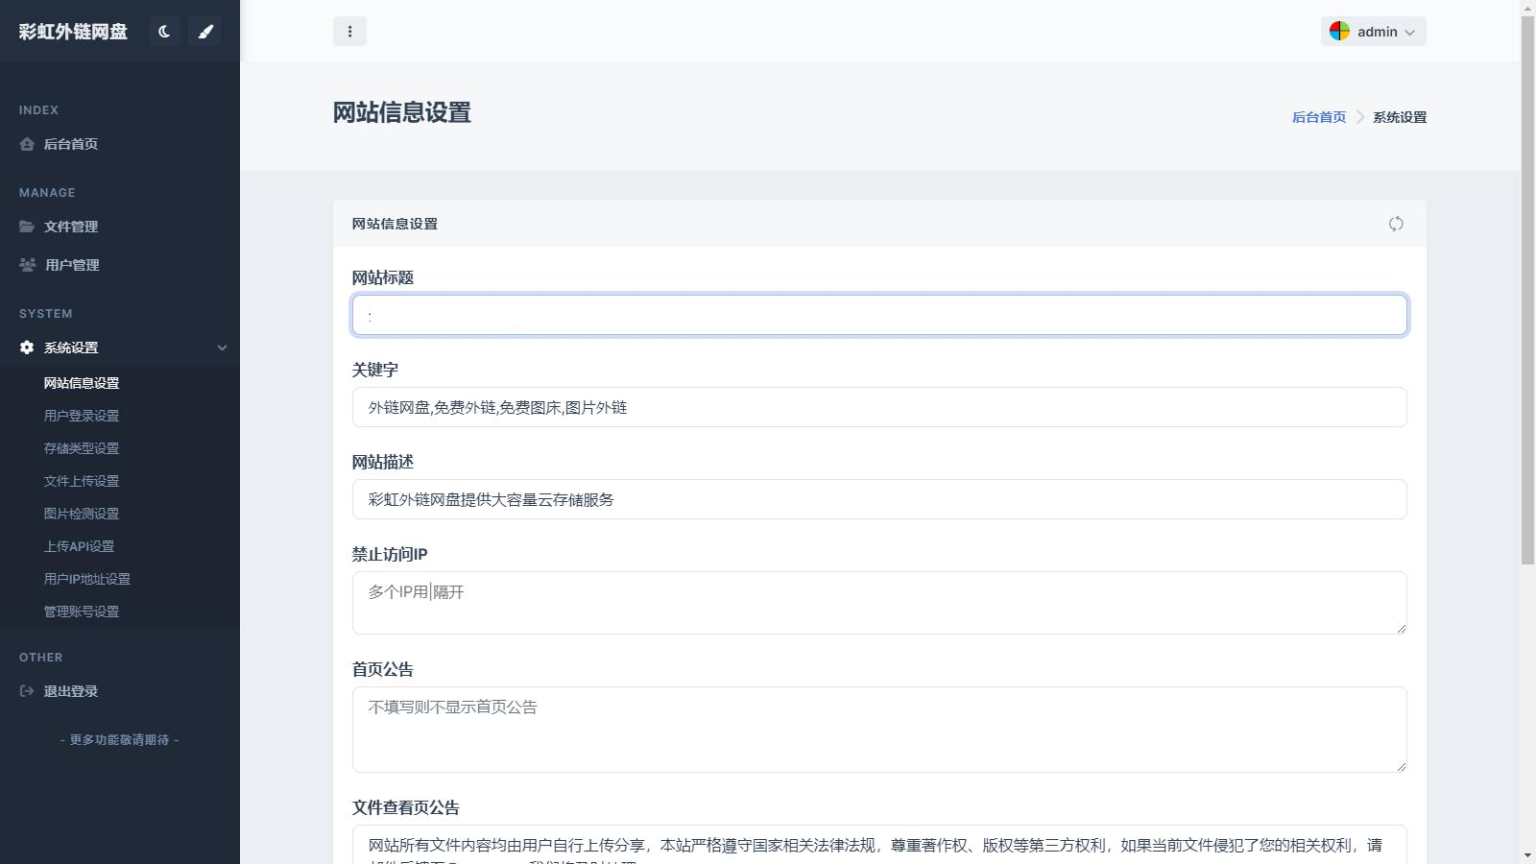Click the 后台首页 breadcrumb link
Screen dimensions: 1536x864
1318,117
